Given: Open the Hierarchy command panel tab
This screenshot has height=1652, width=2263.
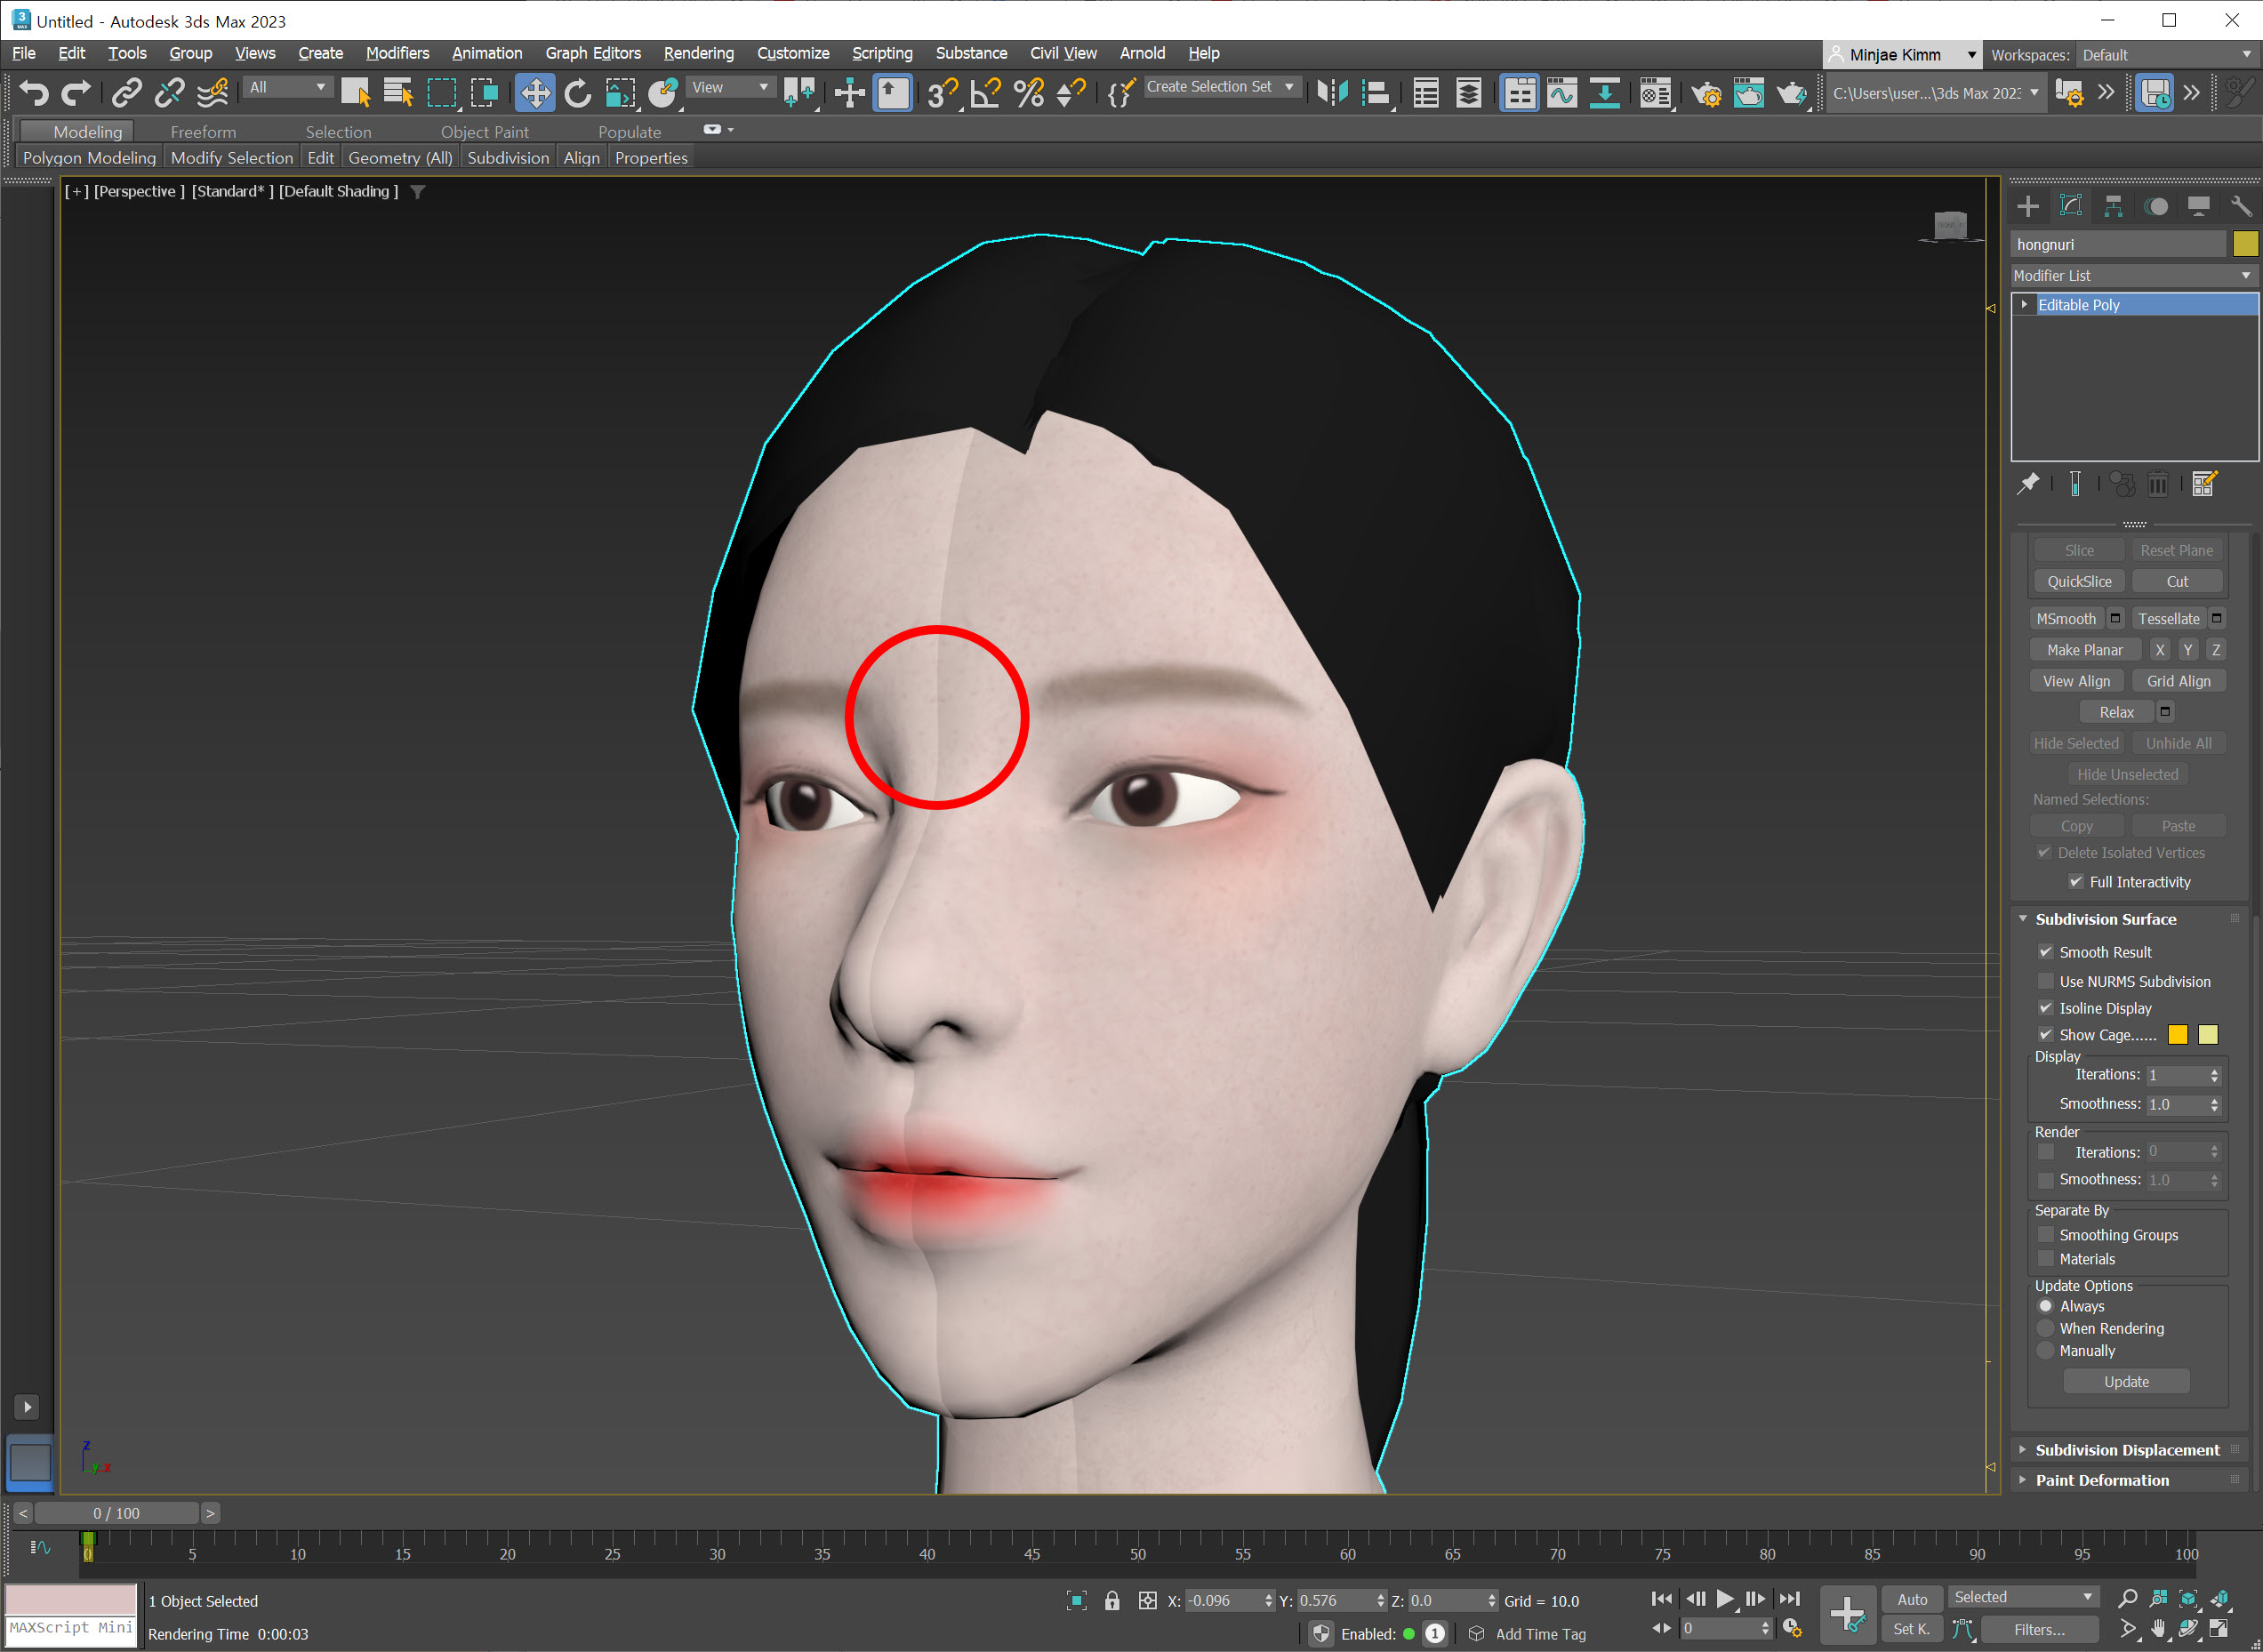Looking at the screenshot, I should pyautogui.click(x=2113, y=206).
